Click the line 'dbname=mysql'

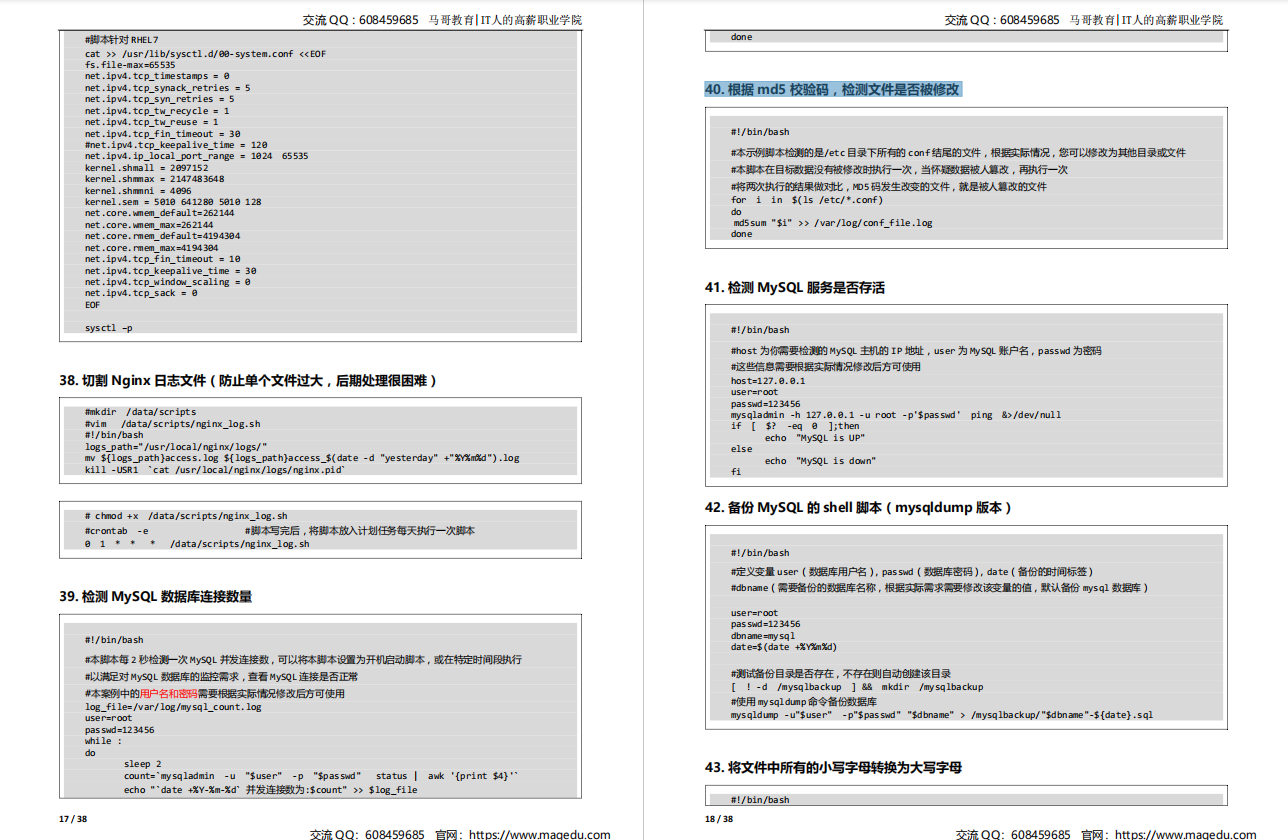(x=763, y=635)
